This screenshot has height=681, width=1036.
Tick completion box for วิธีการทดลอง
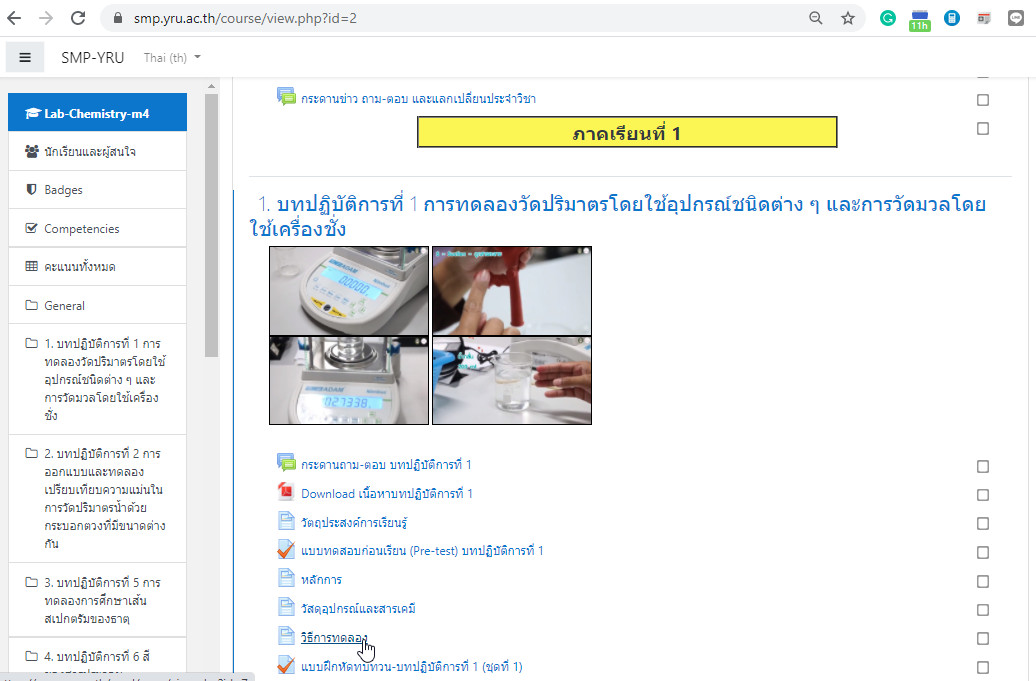(982, 639)
